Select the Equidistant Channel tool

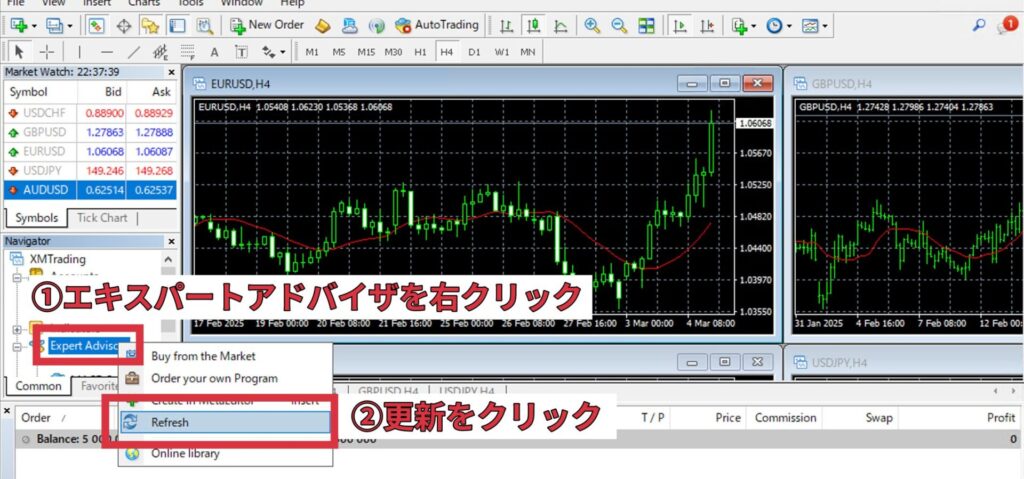coord(161,52)
